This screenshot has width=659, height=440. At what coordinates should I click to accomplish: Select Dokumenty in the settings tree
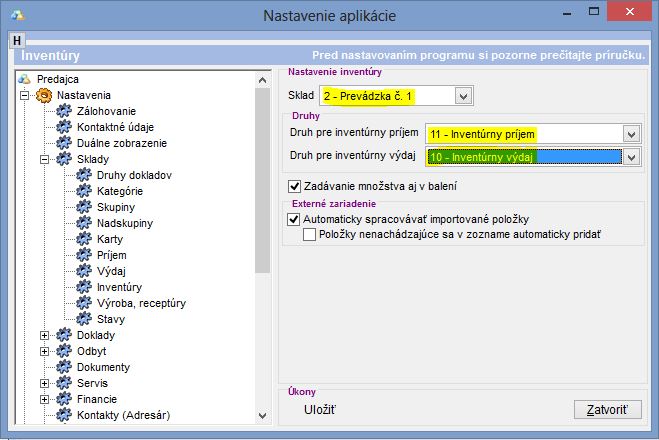tap(103, 367)
